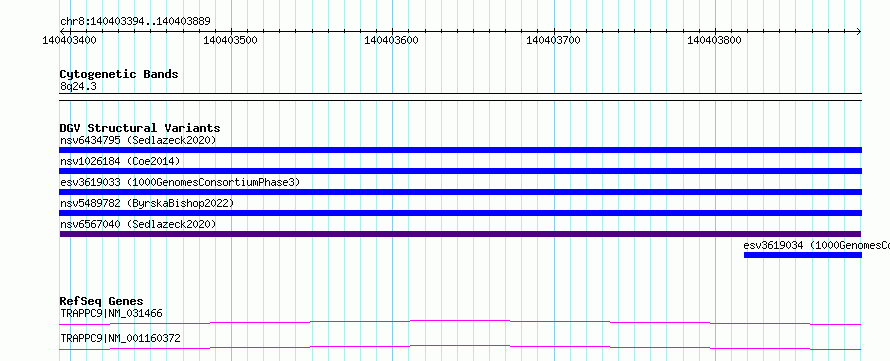The width and height of the screenshot is (890, 361).
Task: Click the ruler position 140403500
Action: [x=230, y=40]
